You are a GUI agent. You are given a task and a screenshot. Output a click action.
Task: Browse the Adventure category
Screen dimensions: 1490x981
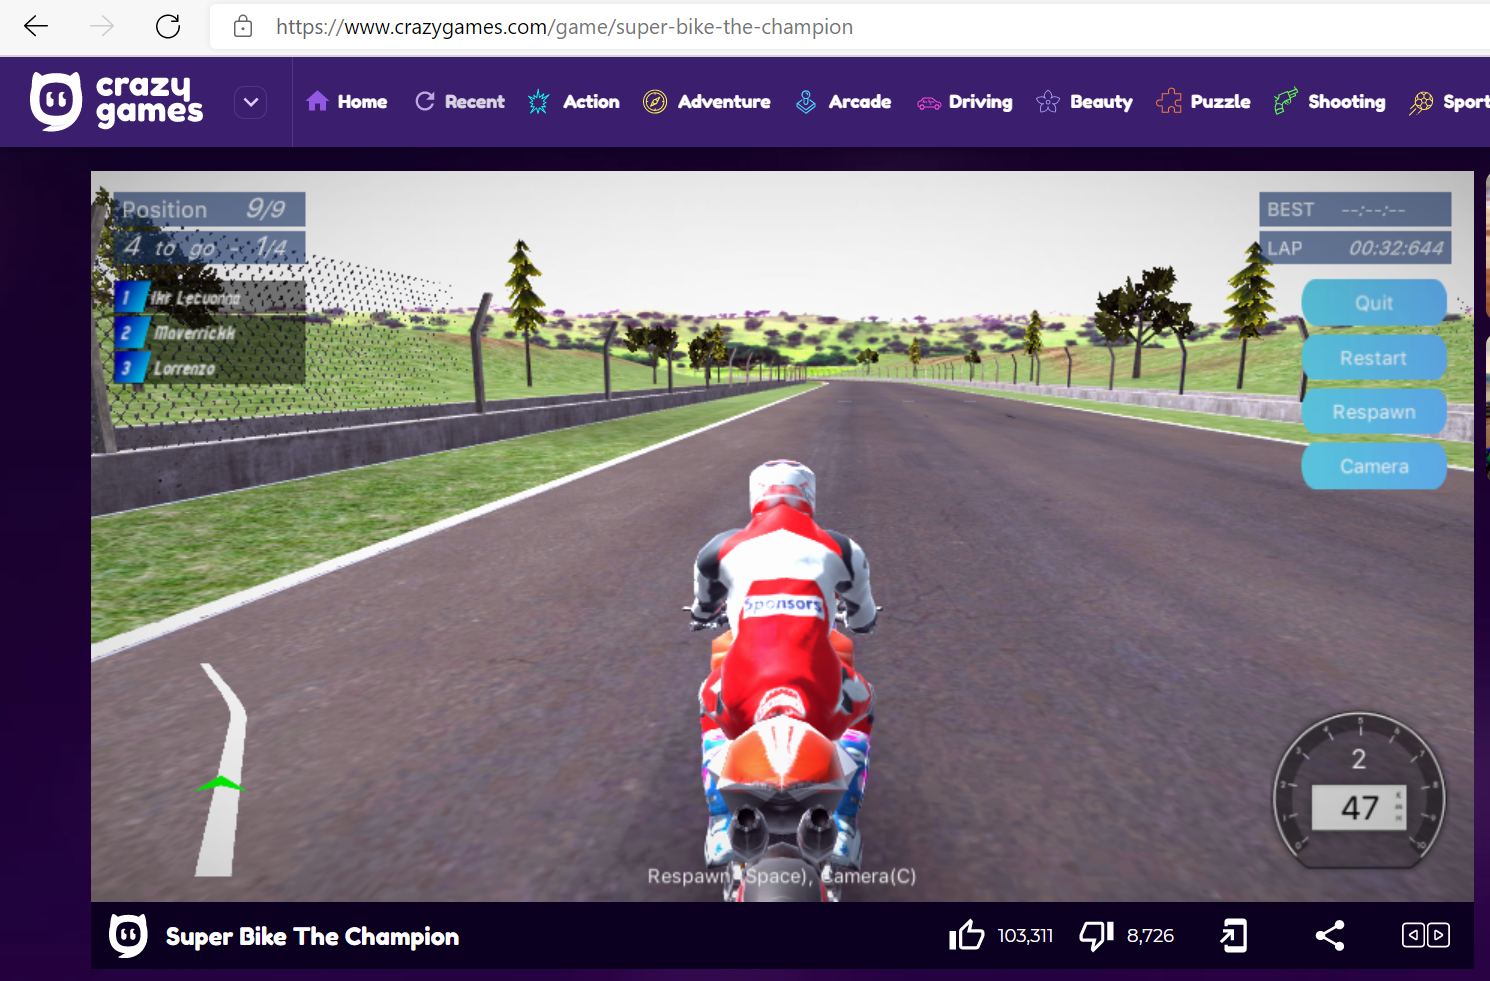[x=707, y=101]
